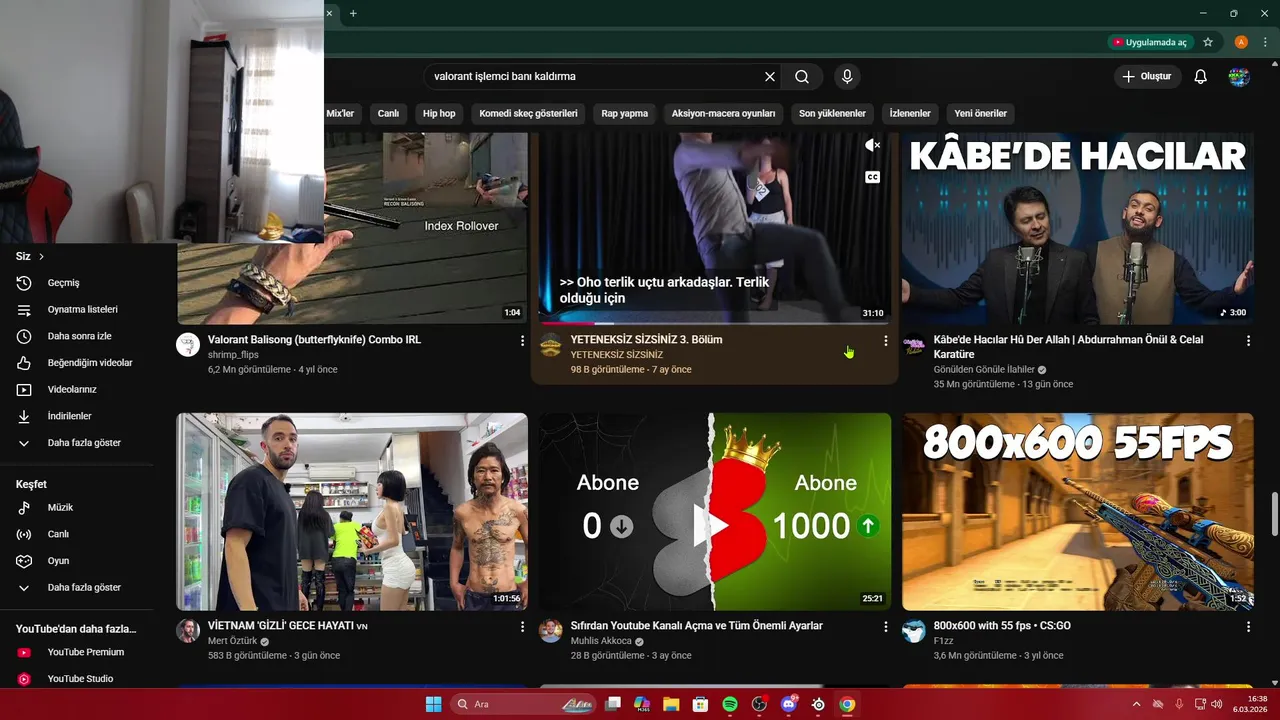Open the Chrome three-dot menu
Viewport: 1280px width, 720px height.
coord(1265,42)
